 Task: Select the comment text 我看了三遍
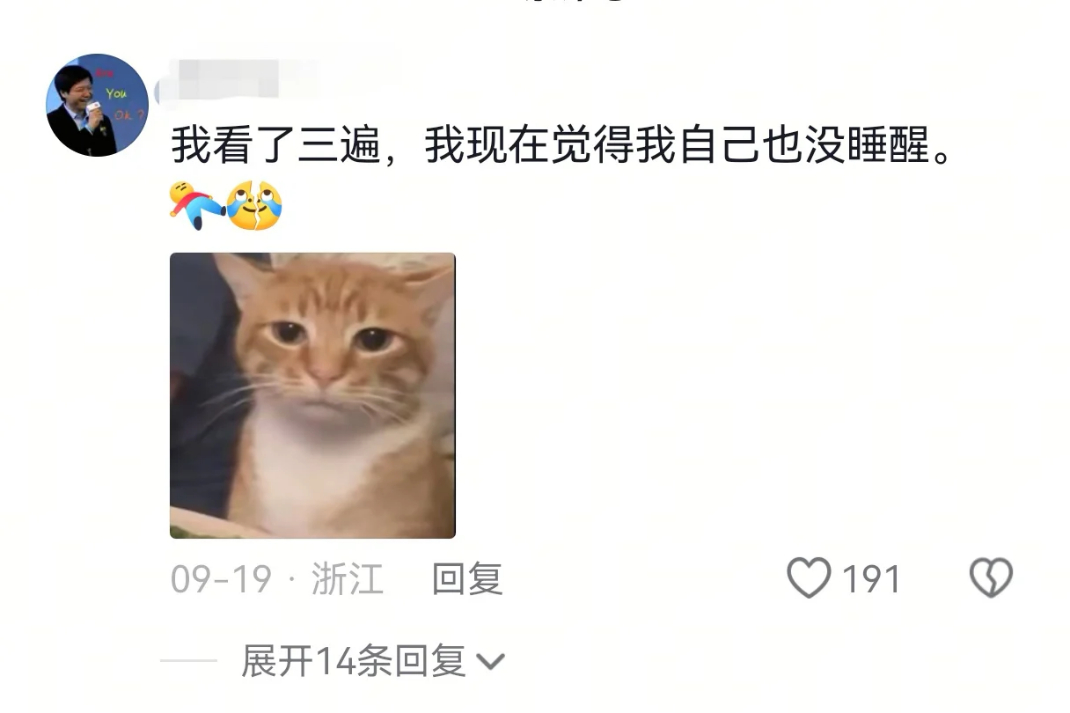276,145
